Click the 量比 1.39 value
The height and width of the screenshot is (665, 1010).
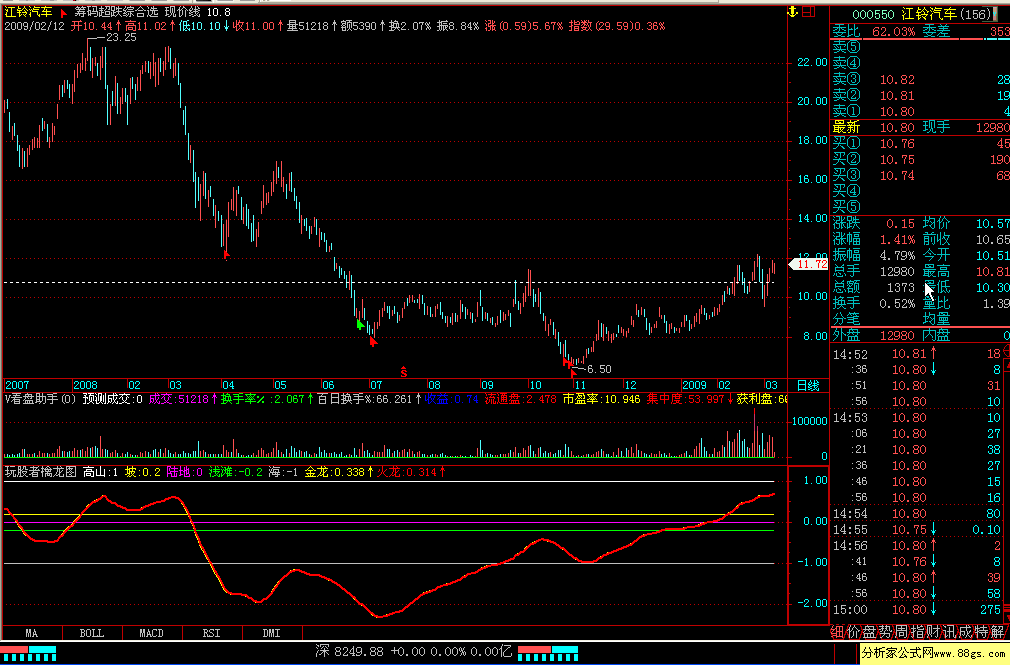tap(996, 304)
